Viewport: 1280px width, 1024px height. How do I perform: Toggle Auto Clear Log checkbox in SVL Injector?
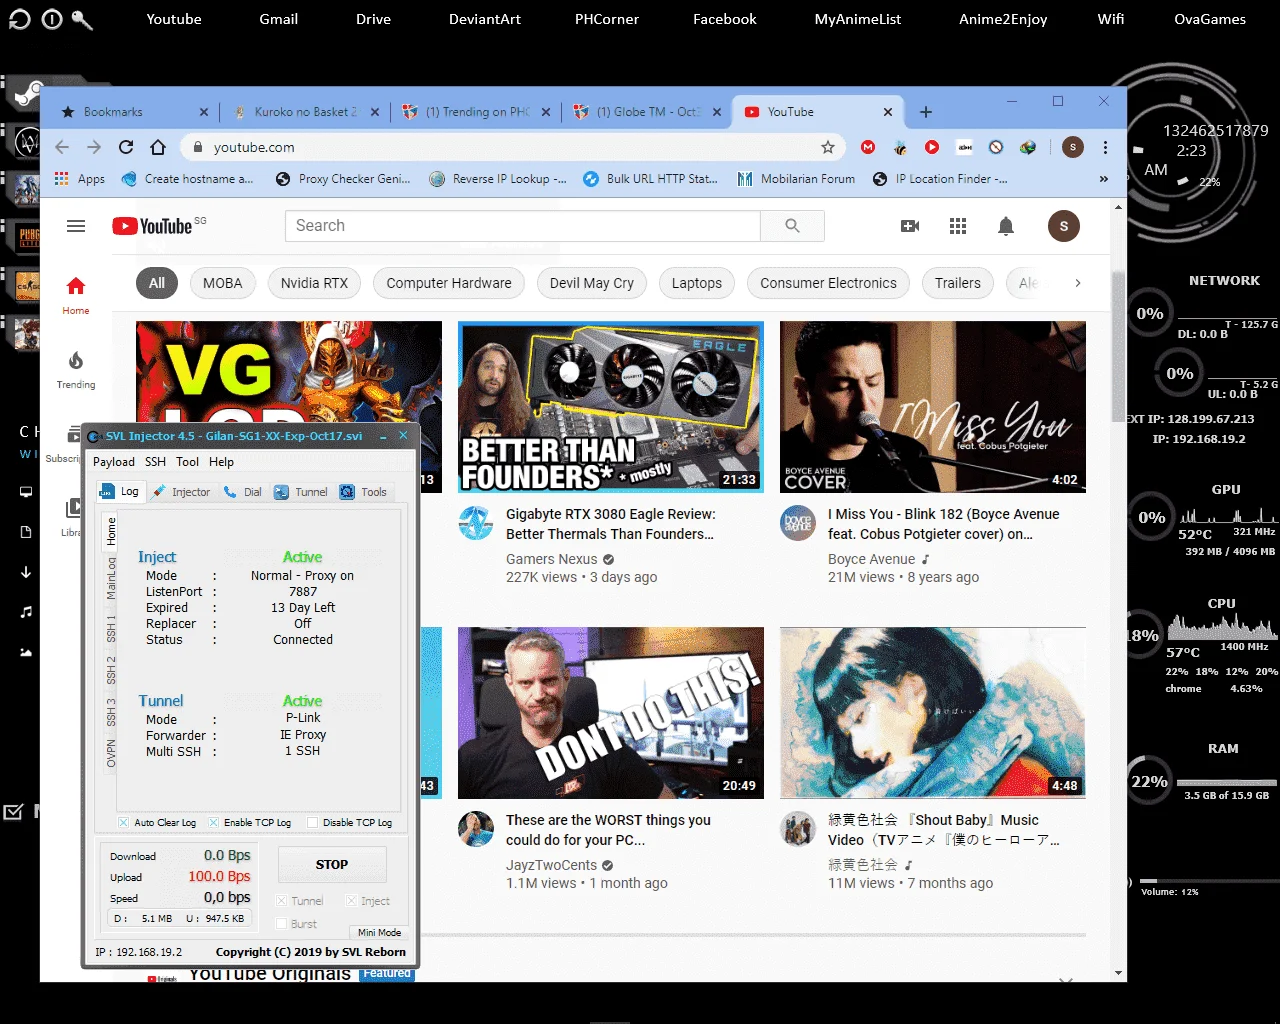pyautogui.click(x=123, y=822)
